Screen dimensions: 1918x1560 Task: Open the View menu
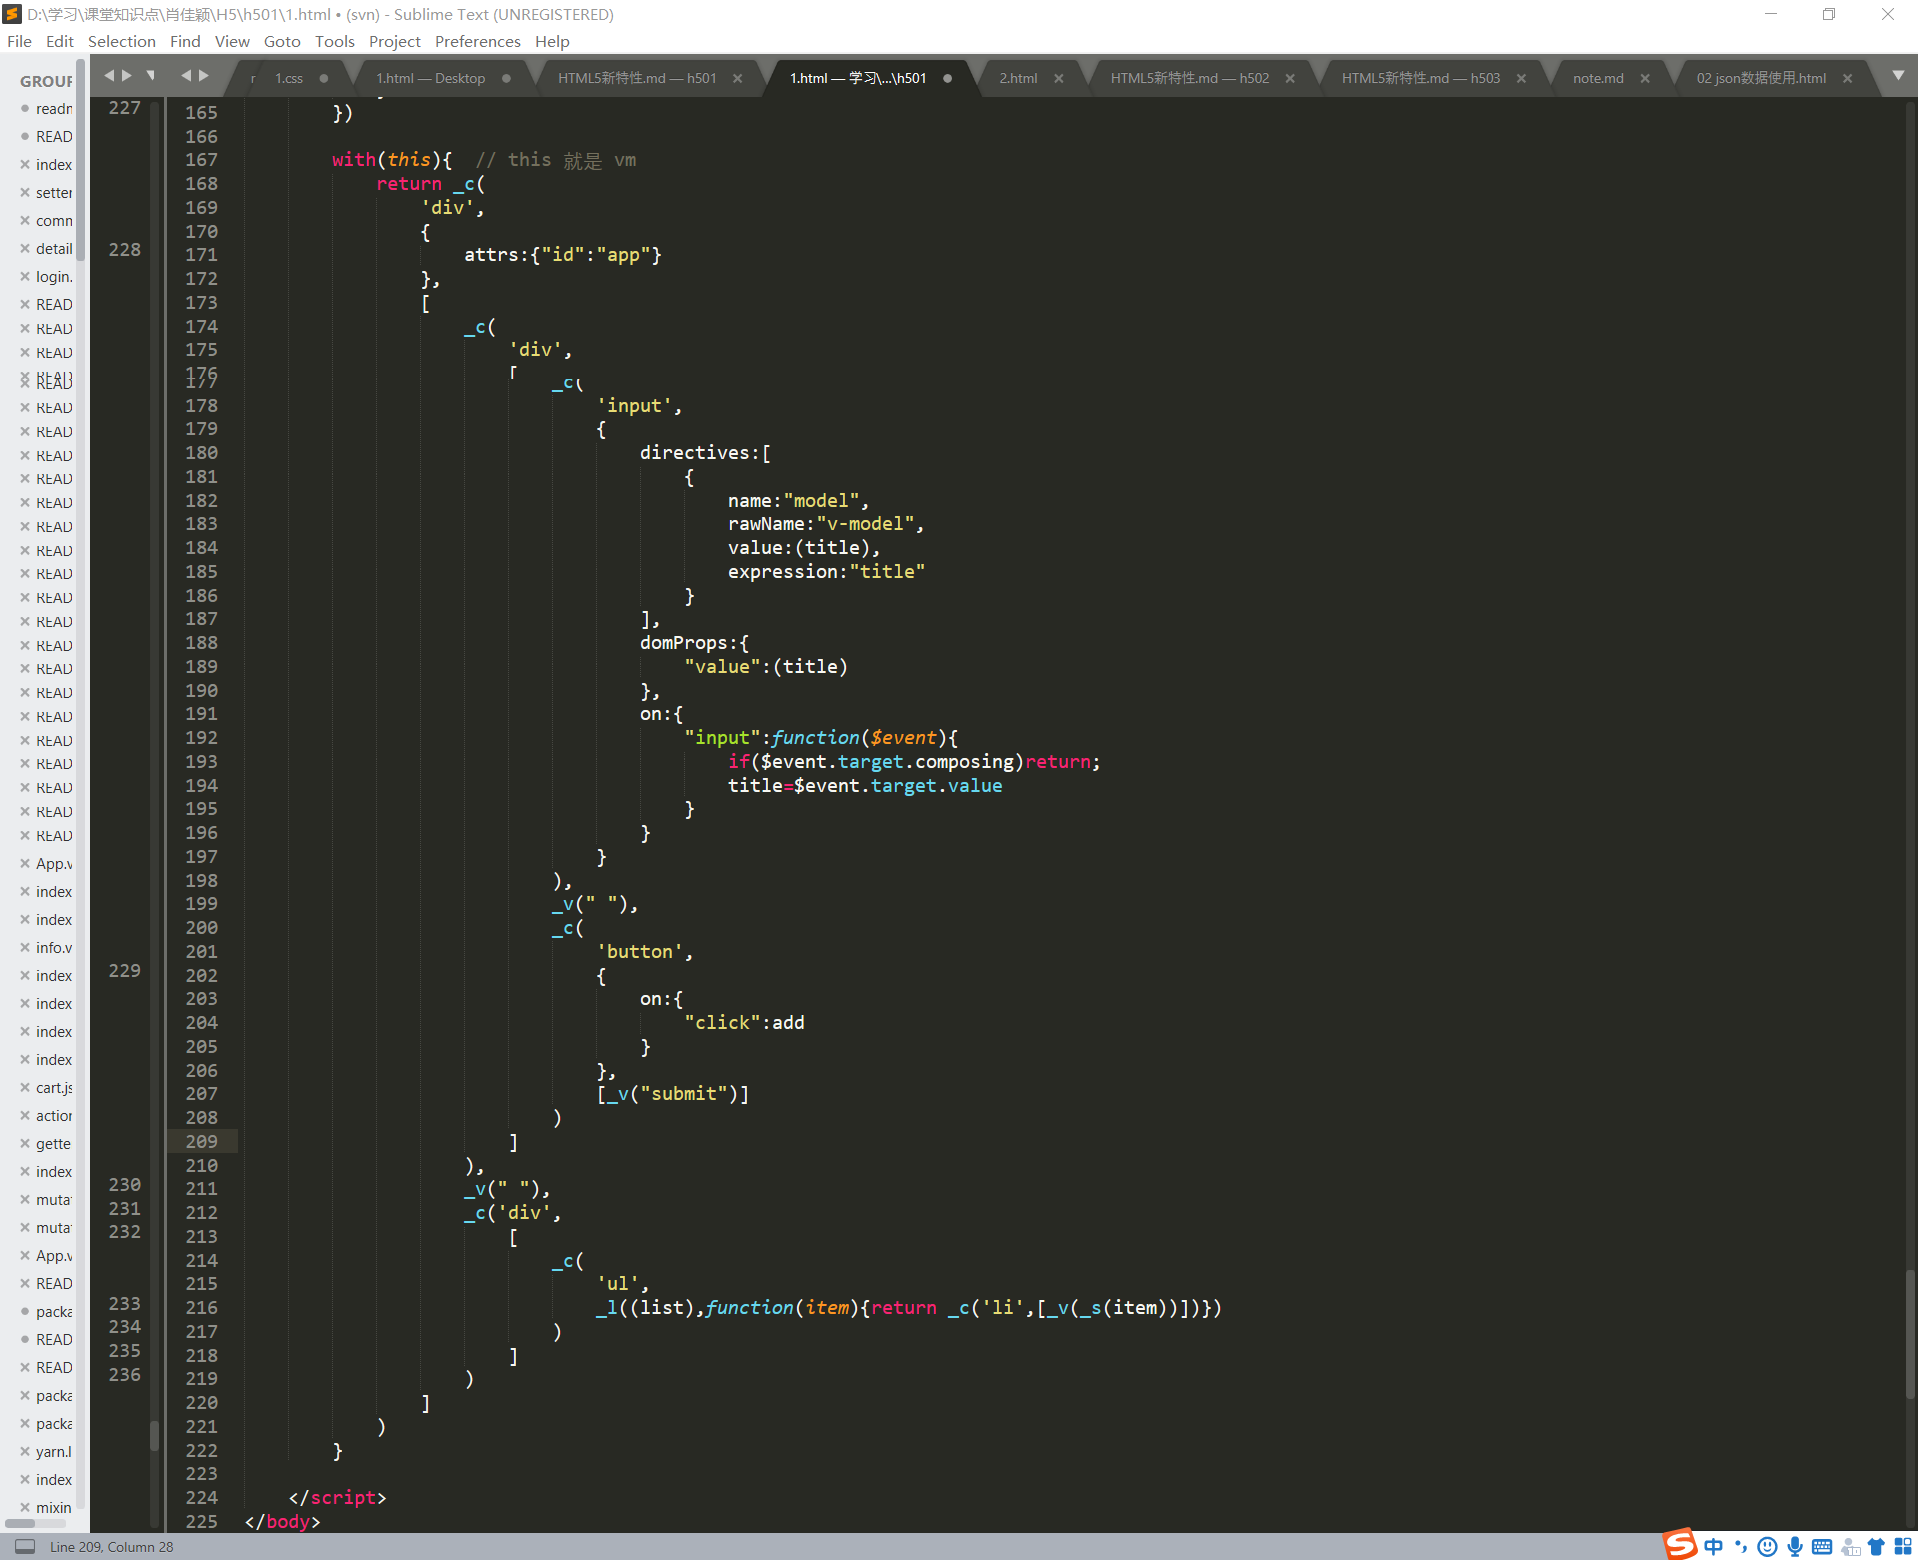tap(232, 41)
